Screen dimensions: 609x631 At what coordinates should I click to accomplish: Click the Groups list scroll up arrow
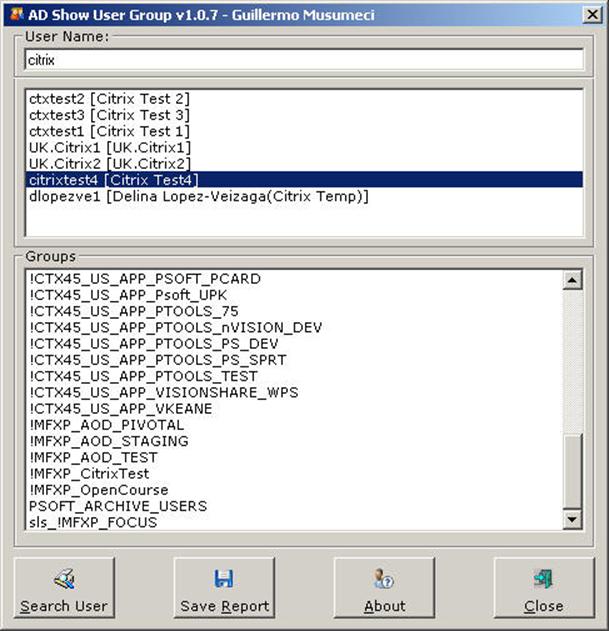coord(572,280)
